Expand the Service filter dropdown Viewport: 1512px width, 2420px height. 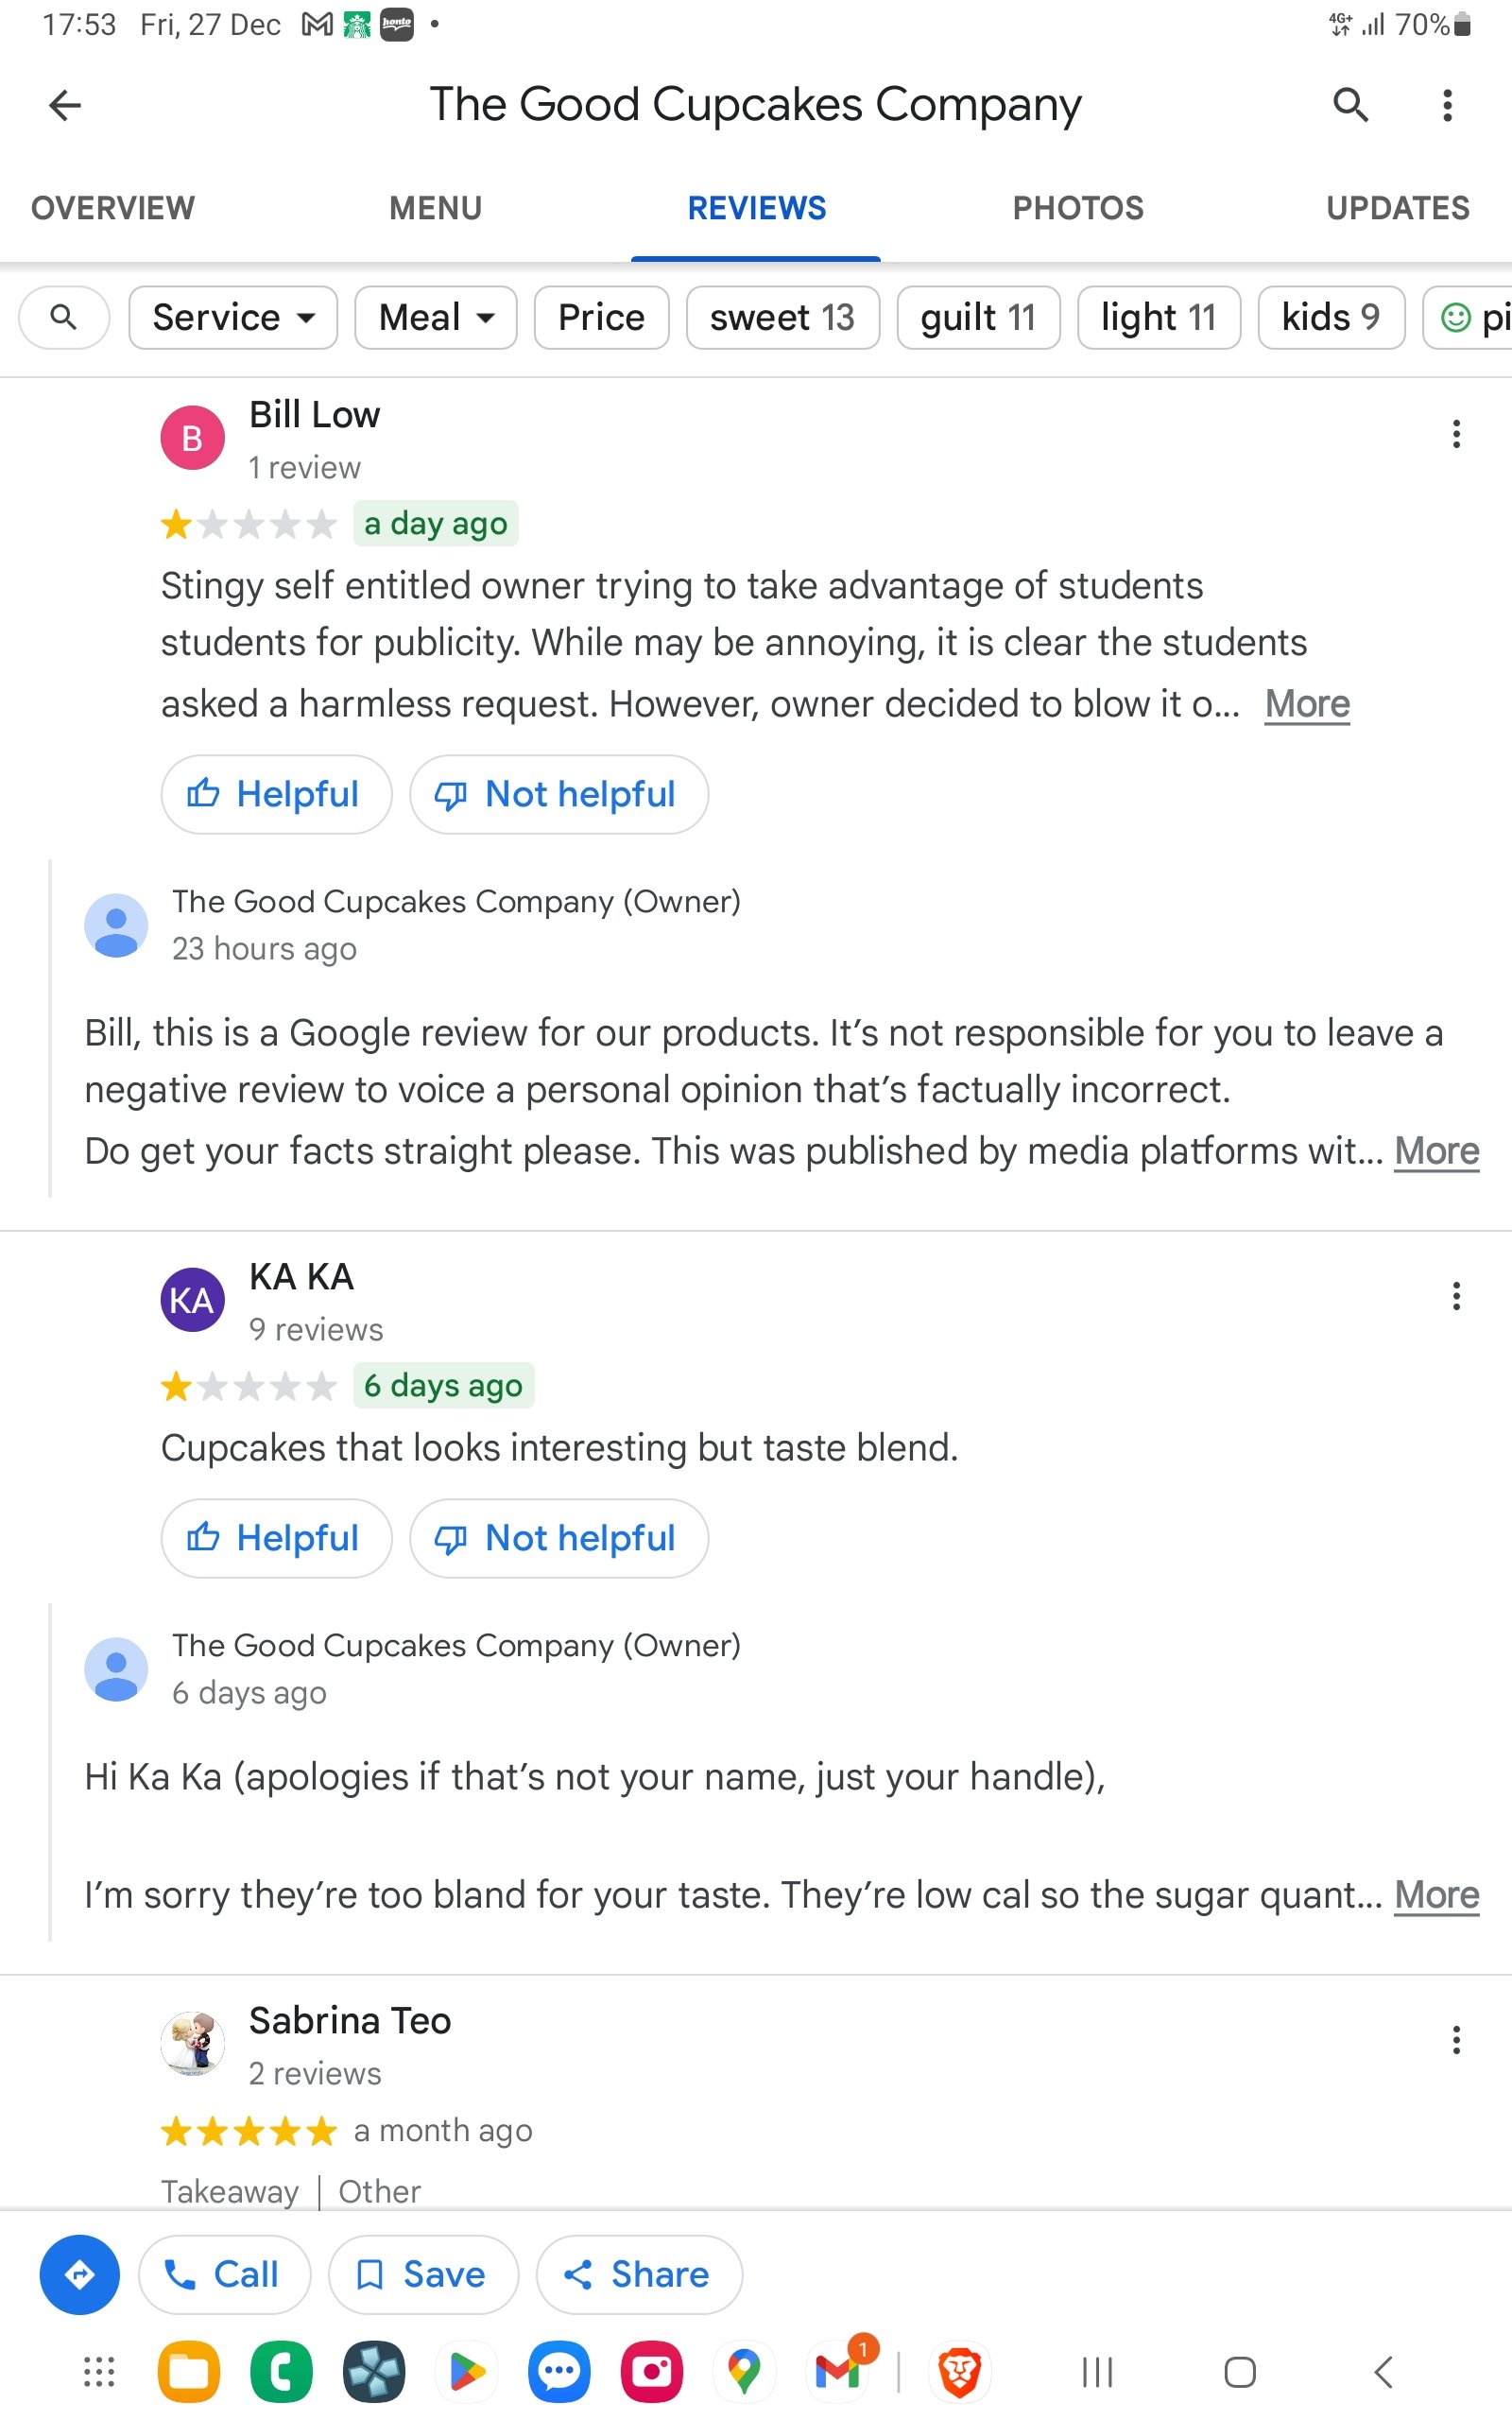(233, 318)
